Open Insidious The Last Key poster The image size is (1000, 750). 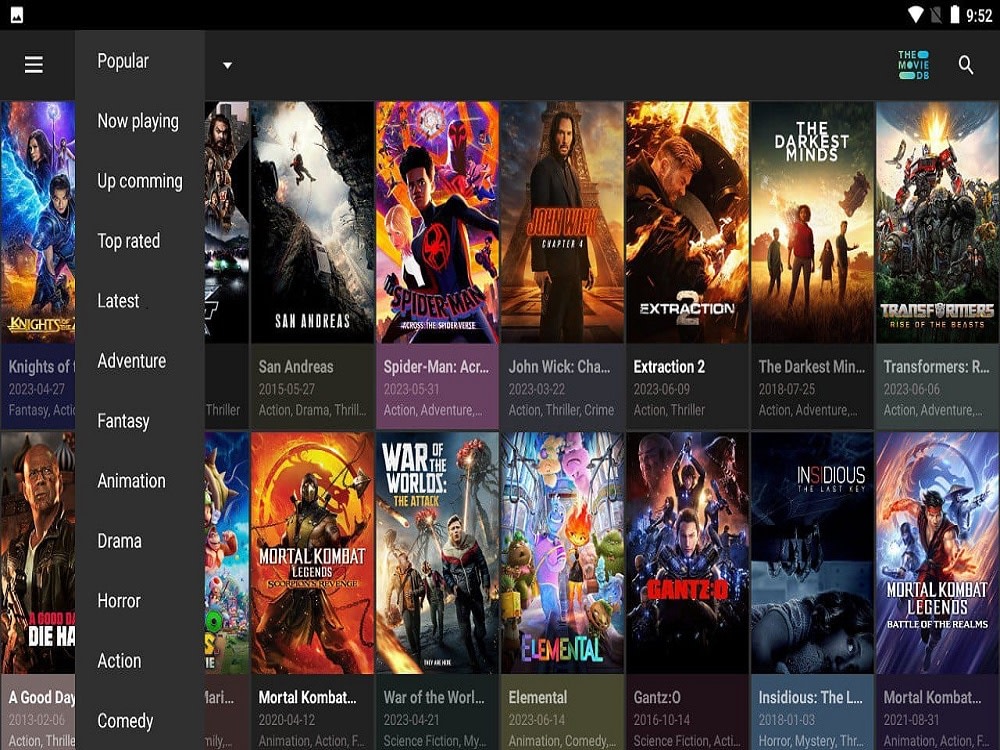click(812, 553)
